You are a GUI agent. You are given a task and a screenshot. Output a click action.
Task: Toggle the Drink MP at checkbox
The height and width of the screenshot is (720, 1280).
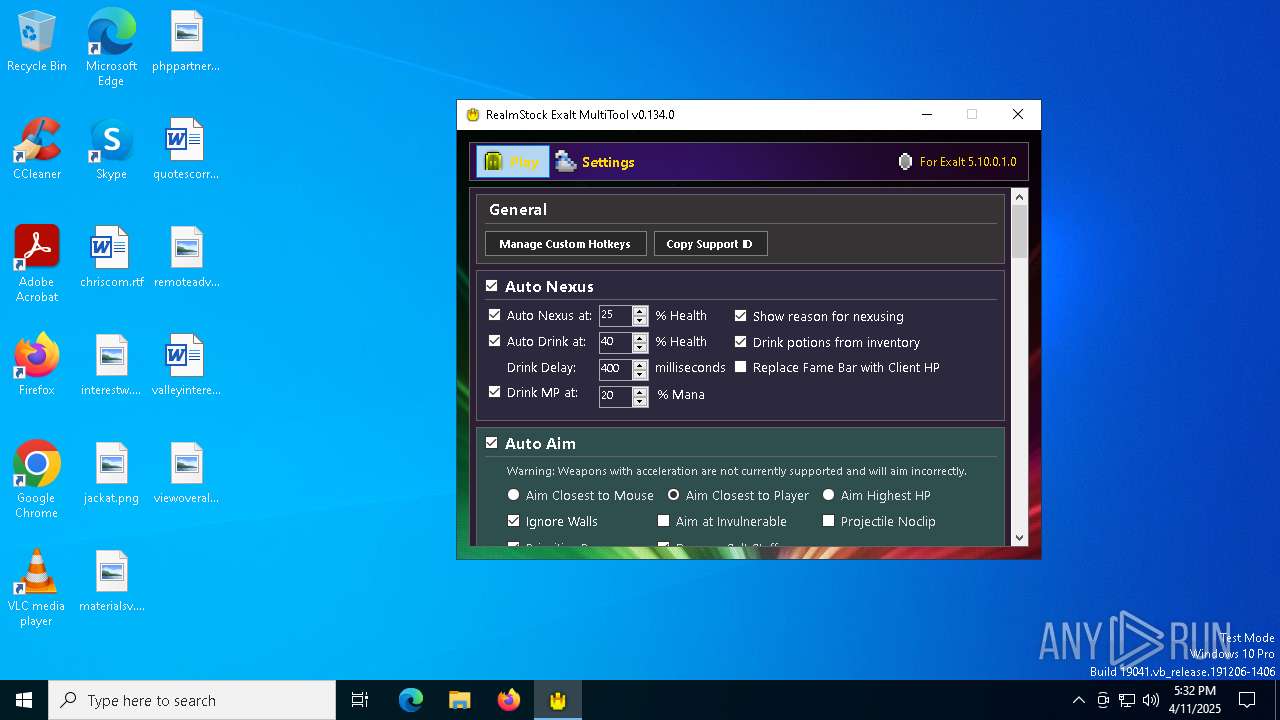pos(495,393)
